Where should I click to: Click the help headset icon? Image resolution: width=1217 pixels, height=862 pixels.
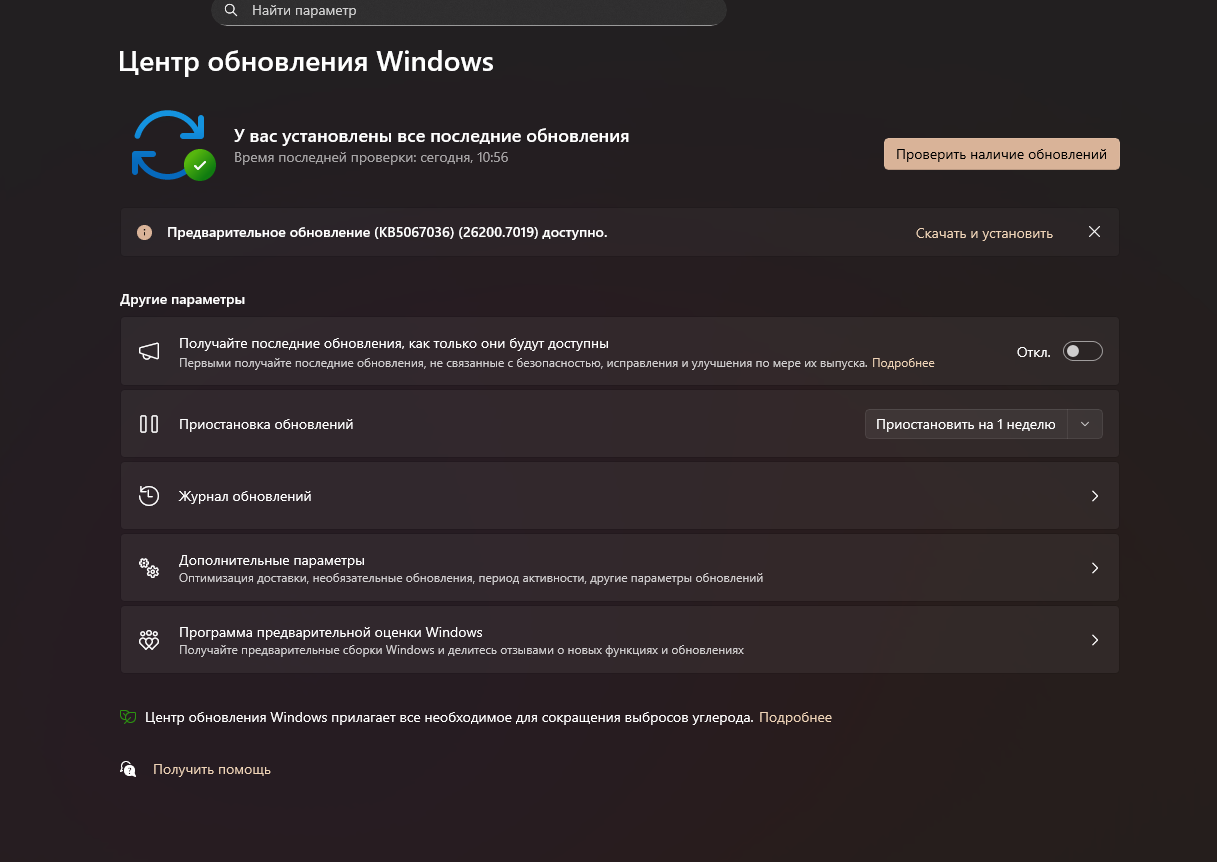coord(128,769)
